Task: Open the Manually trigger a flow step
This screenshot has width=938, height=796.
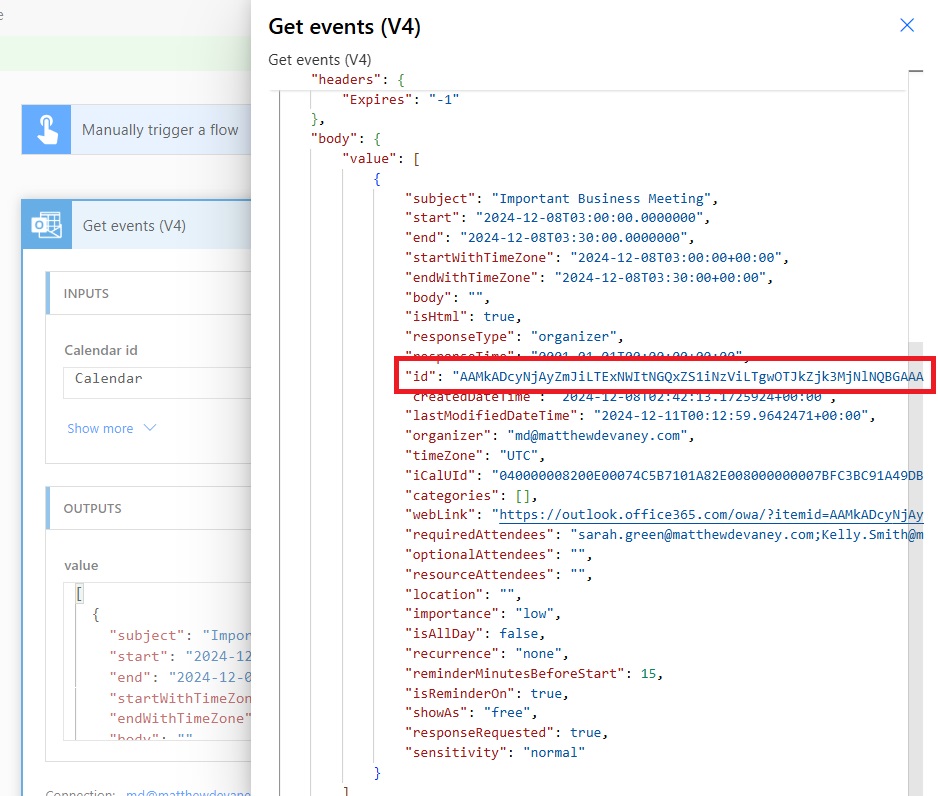Action: (x=160, y=130)
